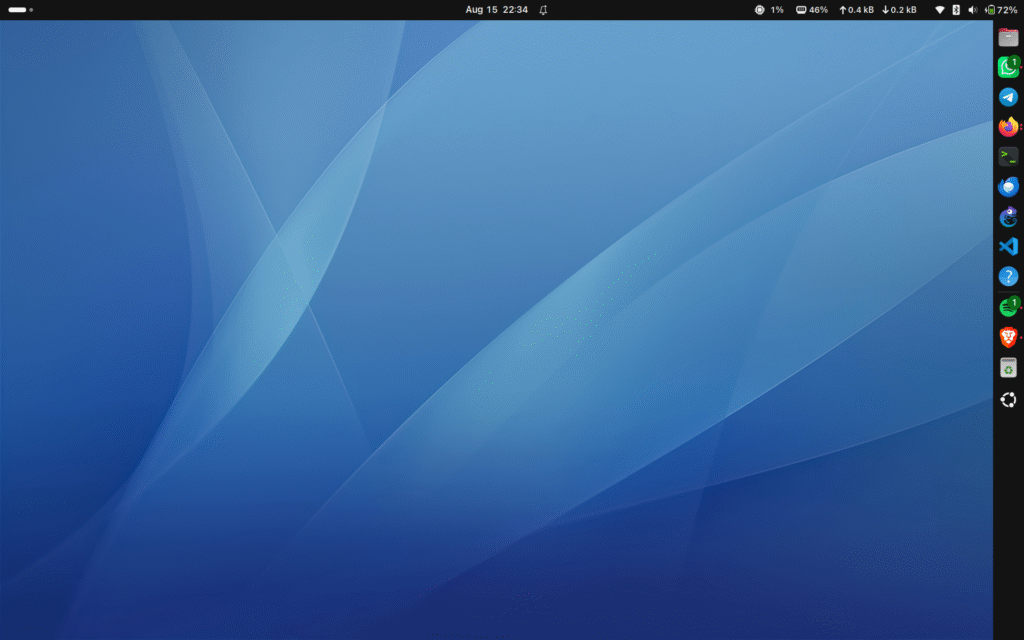1024x640 pixels.
Task: Open the software updater from the dock
Action: click(1008, 366)
